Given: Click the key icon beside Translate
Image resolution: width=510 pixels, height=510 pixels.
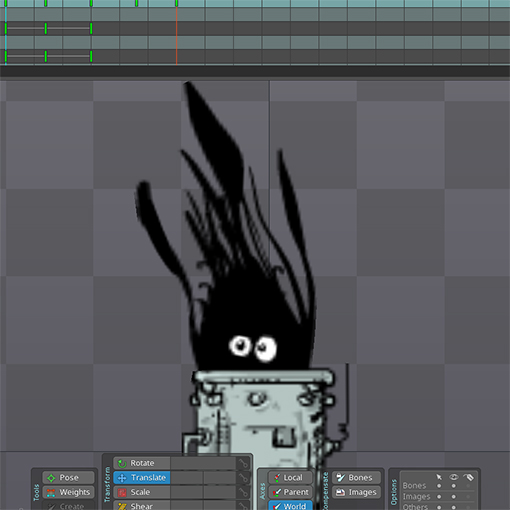Looking at the screenshot, I should click(243, 478).
